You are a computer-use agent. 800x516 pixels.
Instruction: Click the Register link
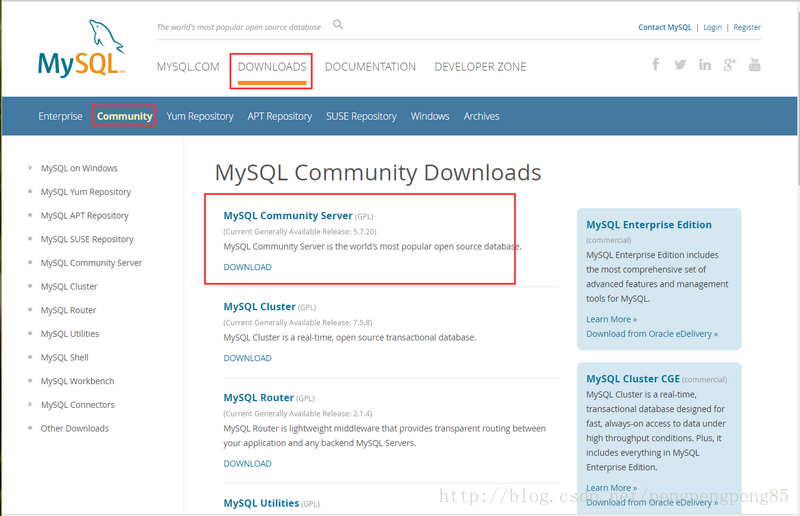[747, 27]
